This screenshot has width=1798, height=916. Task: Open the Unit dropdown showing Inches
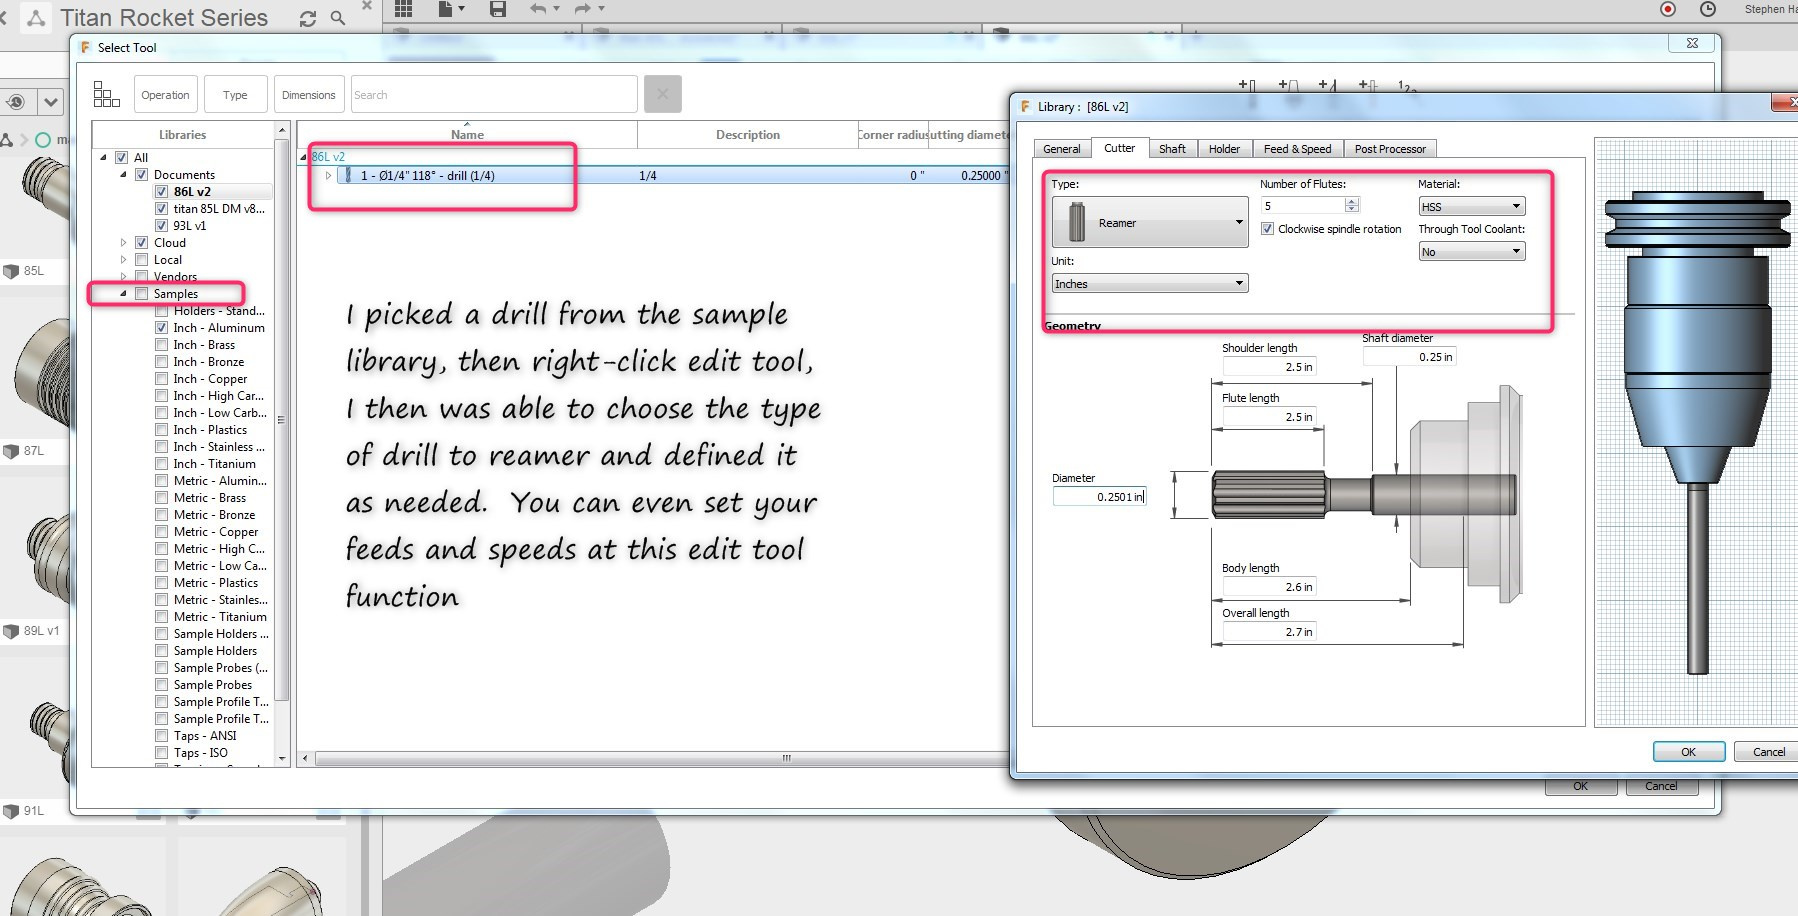pos(1150,284)
